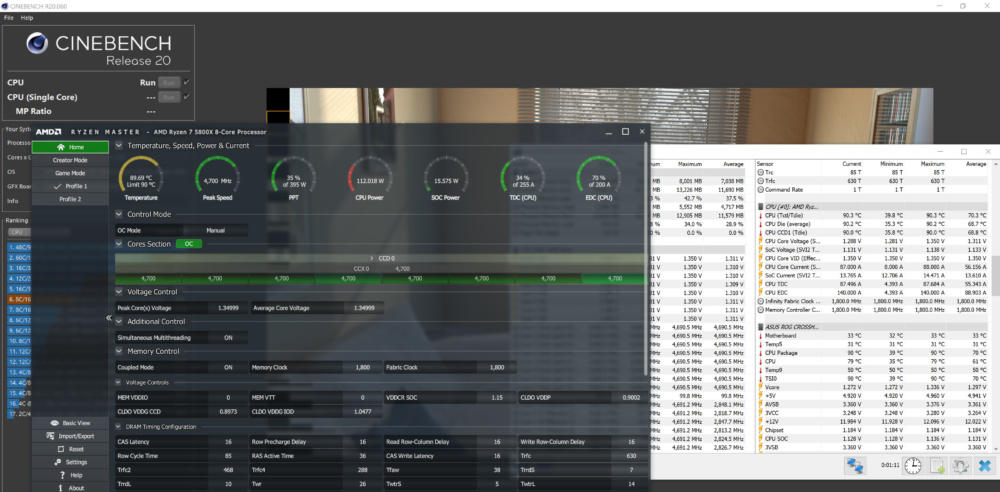Select the CPU EDC sensor row in HWiNFO
This screenshot has width=1000, height=492.
pyautogui.click(x=871, y=292)
